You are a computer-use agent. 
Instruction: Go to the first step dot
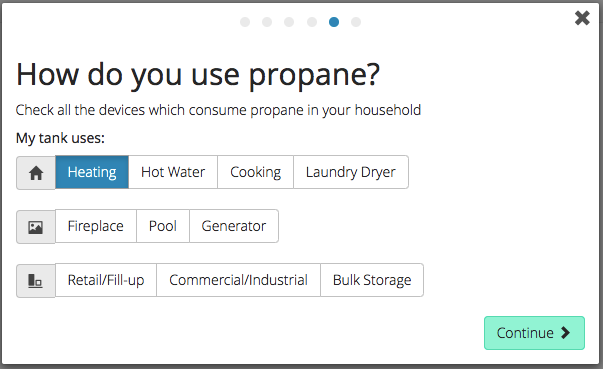point(245,22)
